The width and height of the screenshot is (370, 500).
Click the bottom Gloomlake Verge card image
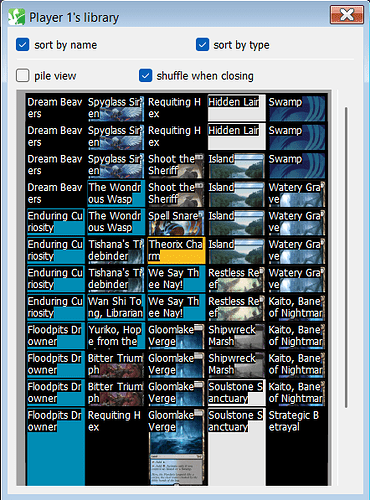coord(176,447)
